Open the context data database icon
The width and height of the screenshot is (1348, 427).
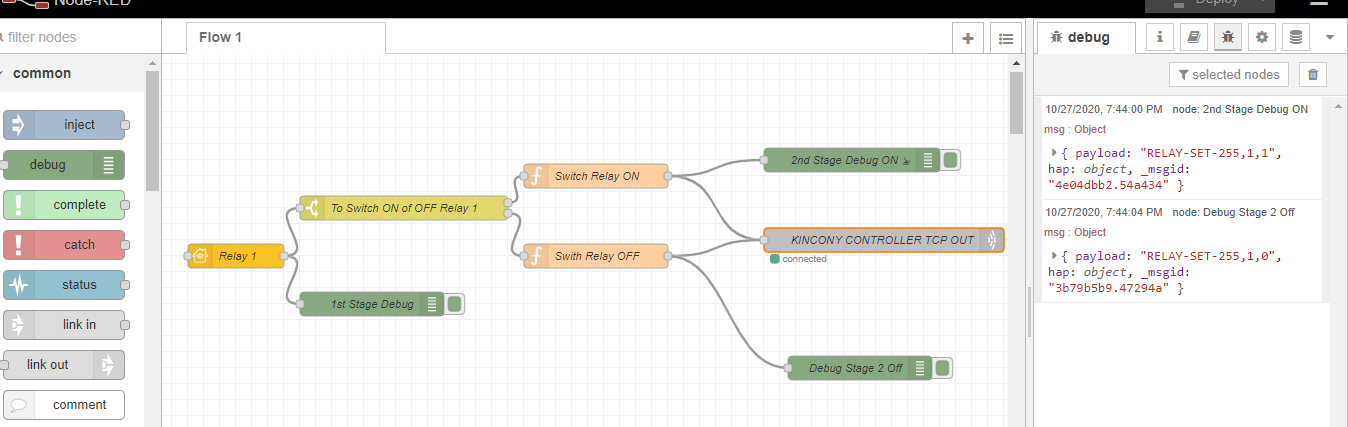point(1296,37)
